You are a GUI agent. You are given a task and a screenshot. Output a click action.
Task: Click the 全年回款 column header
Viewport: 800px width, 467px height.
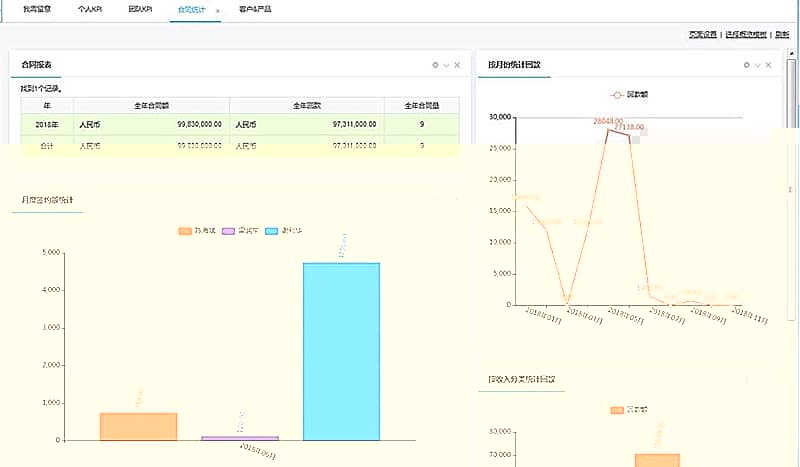coord(307,106)
